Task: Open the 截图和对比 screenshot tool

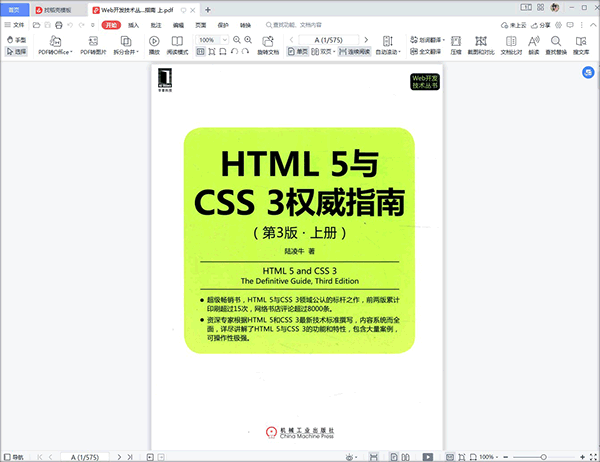Action: pos(481,45)
